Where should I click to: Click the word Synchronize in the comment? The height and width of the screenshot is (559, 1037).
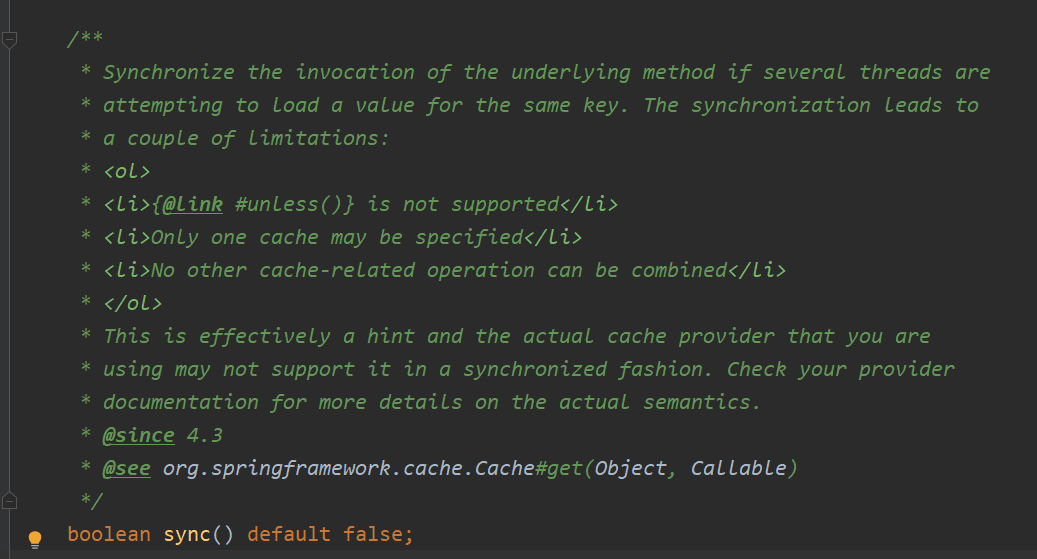click(169, 72)
